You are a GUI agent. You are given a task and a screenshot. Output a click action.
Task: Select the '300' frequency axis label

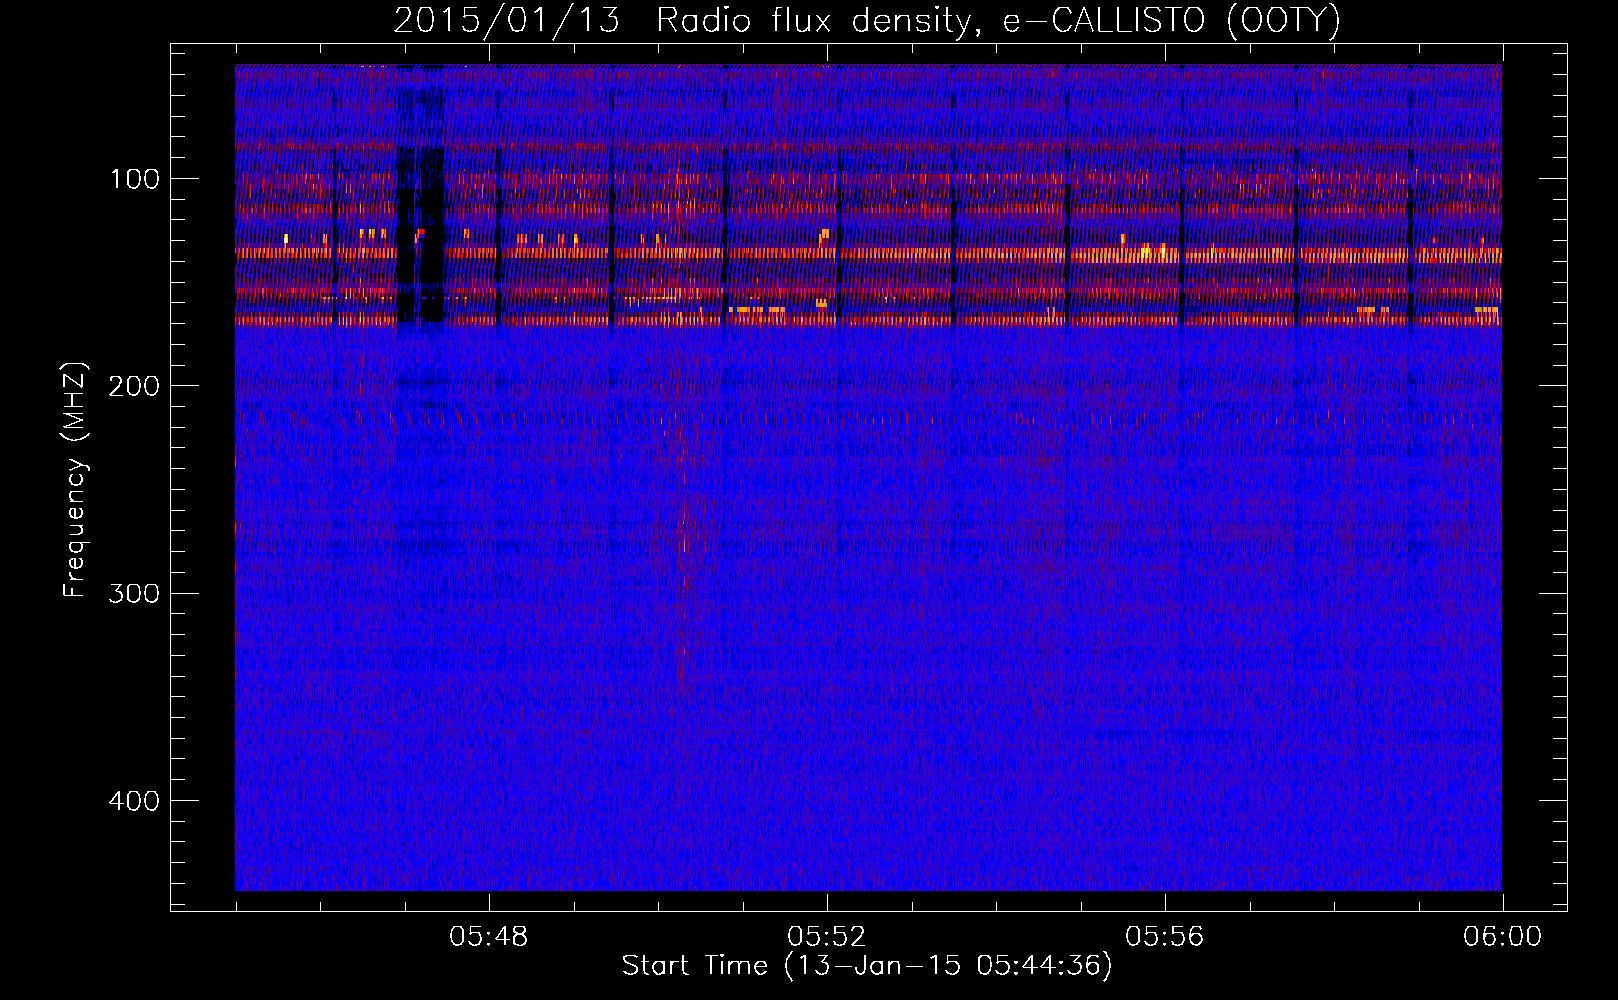point(134,593)
